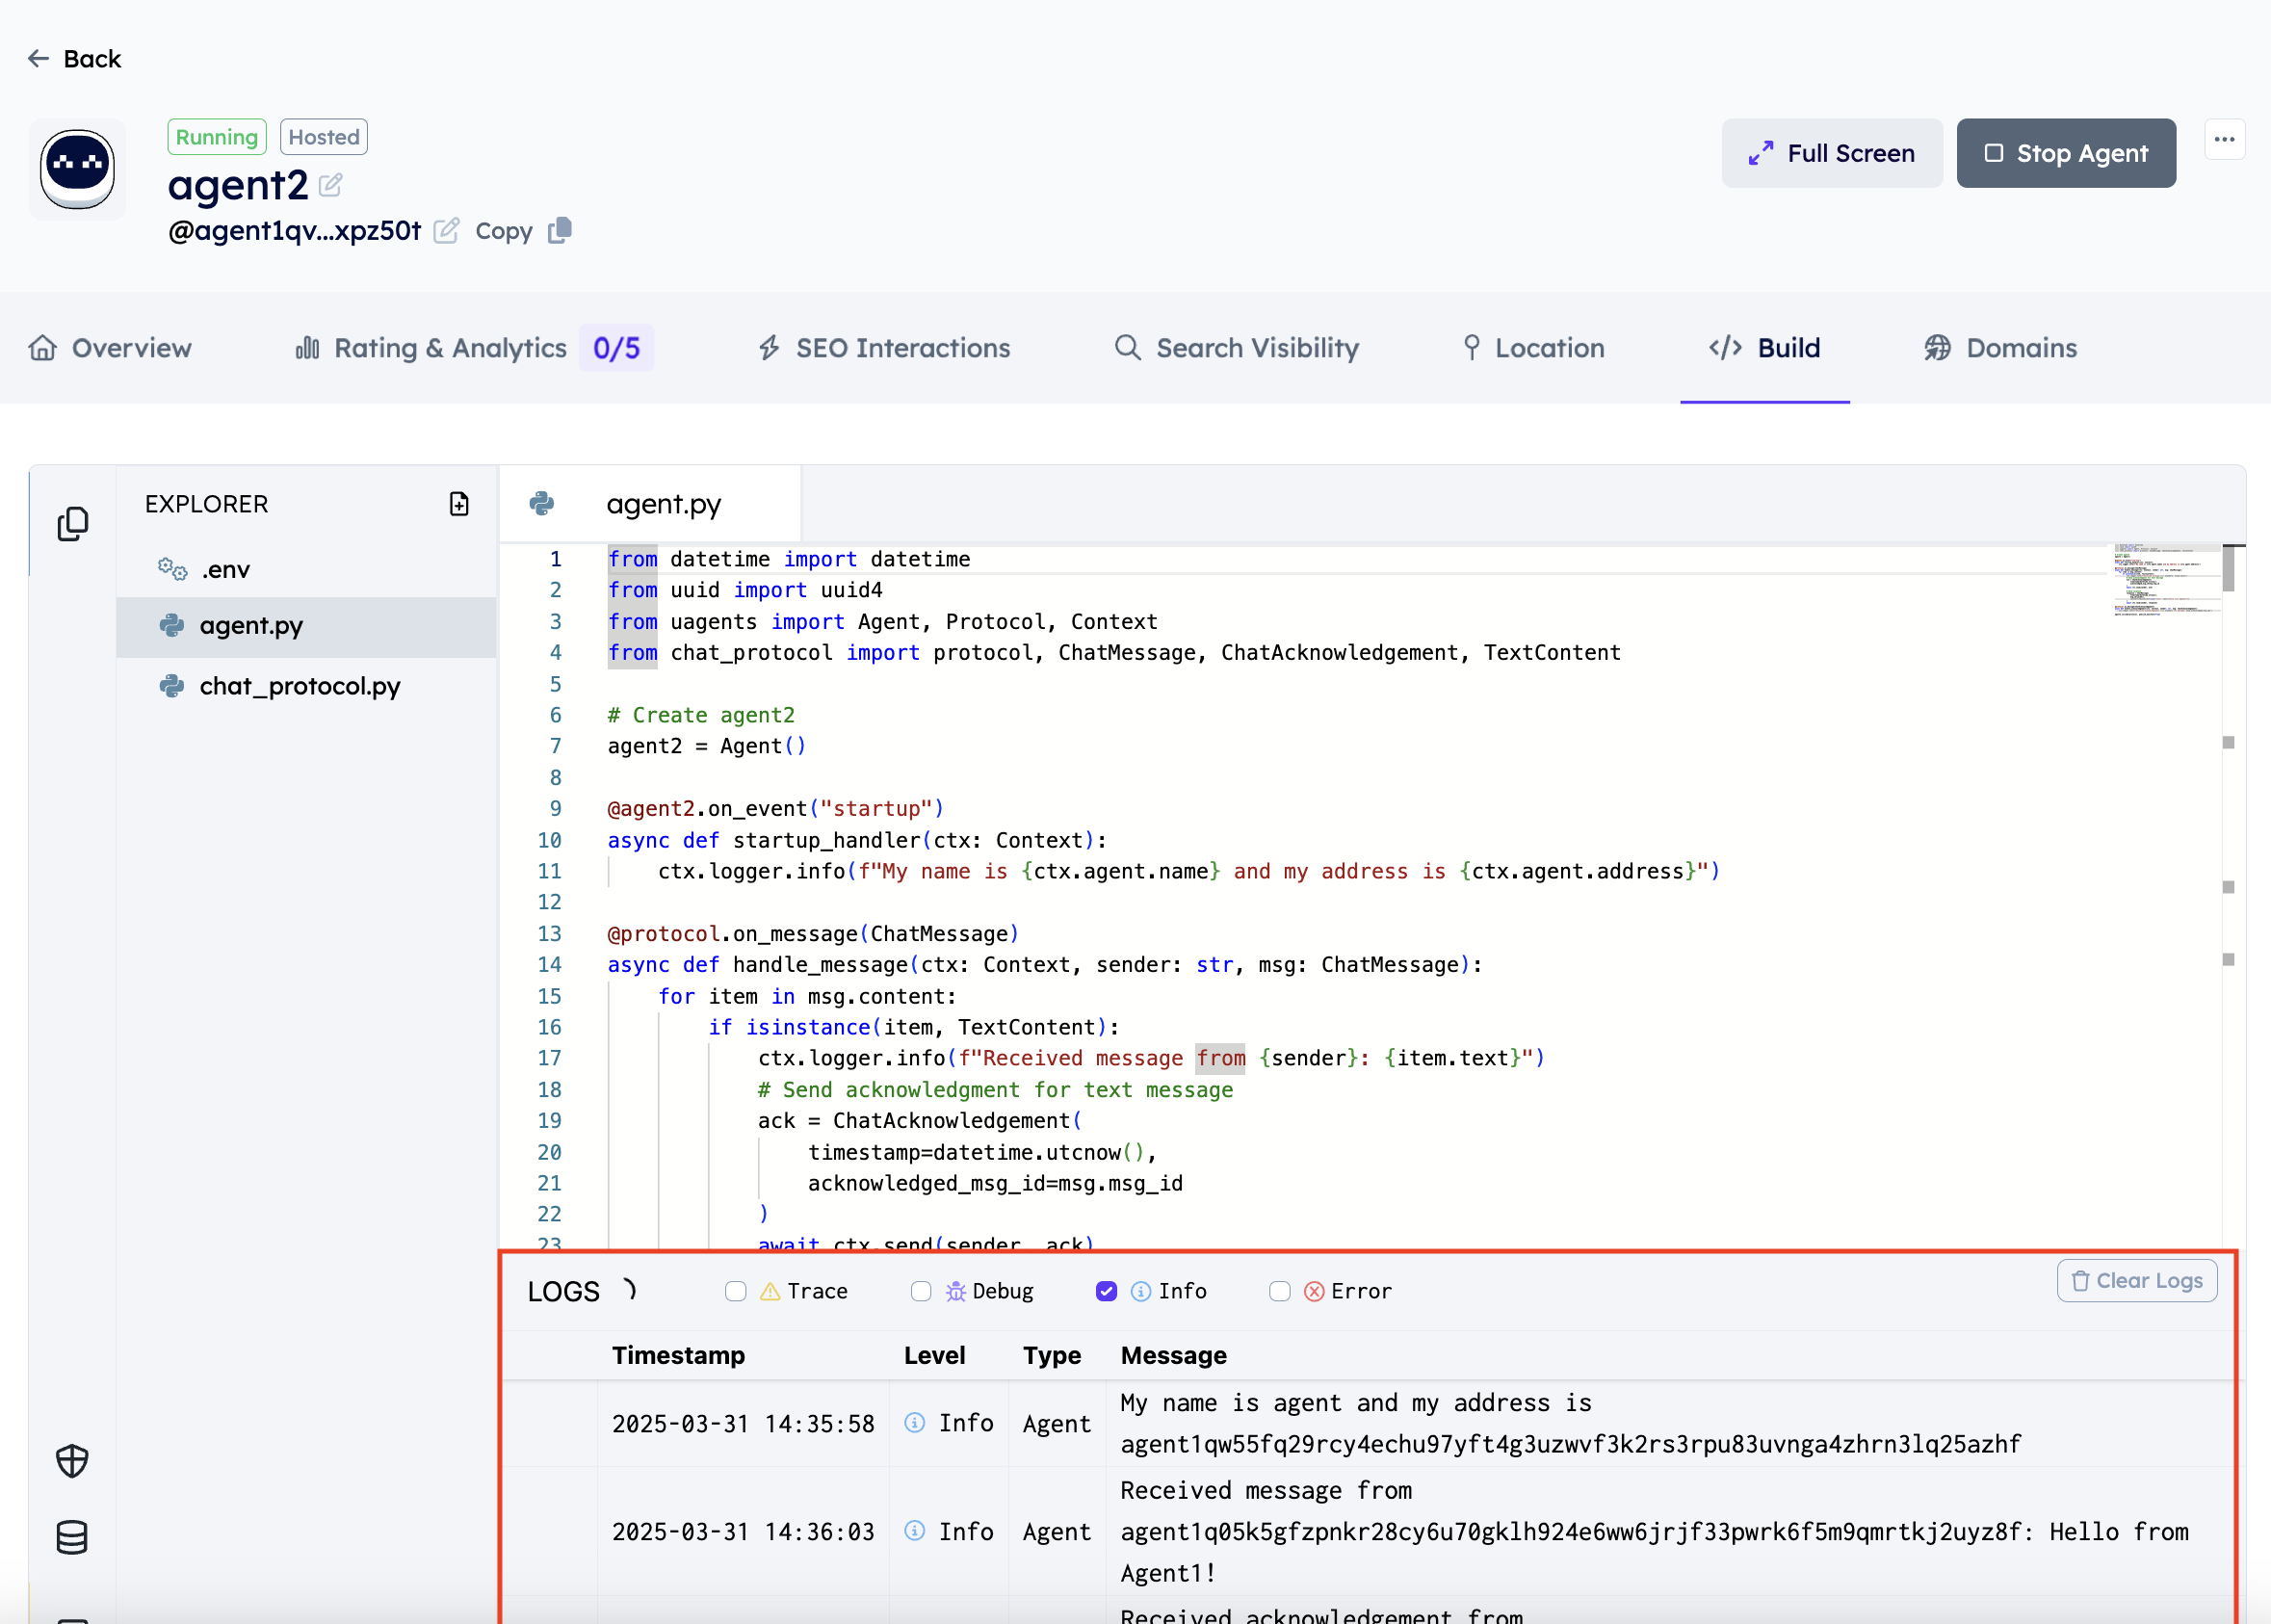The width and height of the screenshot is (2271, 1624).
Task: Click the editor vertical scrollbar thumb
Action: [x=2229, y=568]
